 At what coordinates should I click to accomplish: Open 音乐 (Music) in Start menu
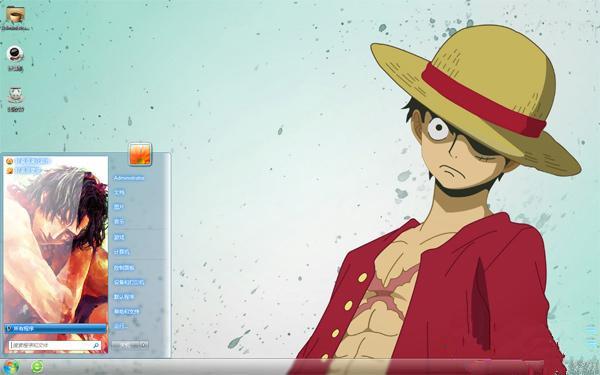[119, 222]
